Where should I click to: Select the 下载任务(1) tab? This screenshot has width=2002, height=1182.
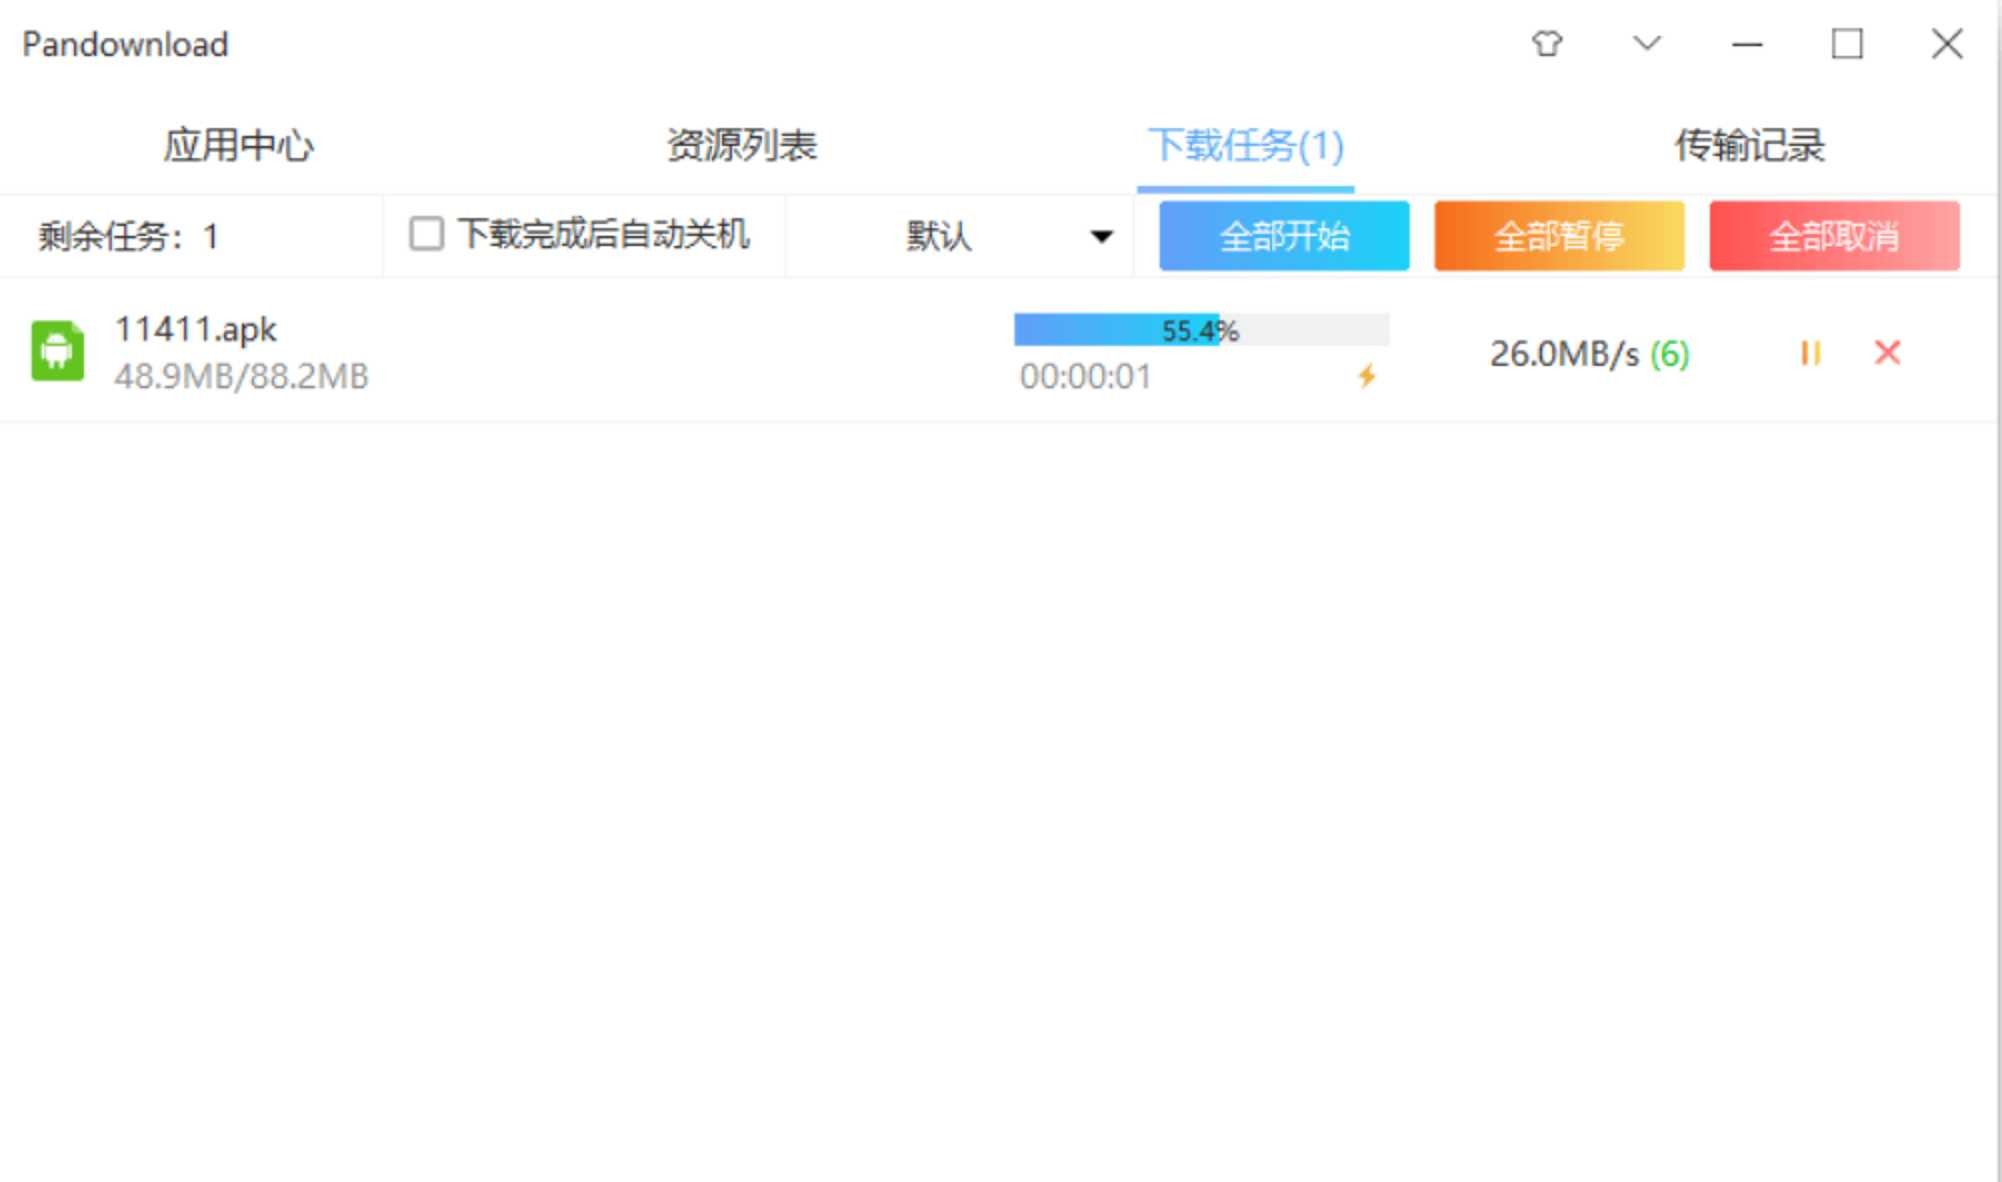[x=1245, y=146]
